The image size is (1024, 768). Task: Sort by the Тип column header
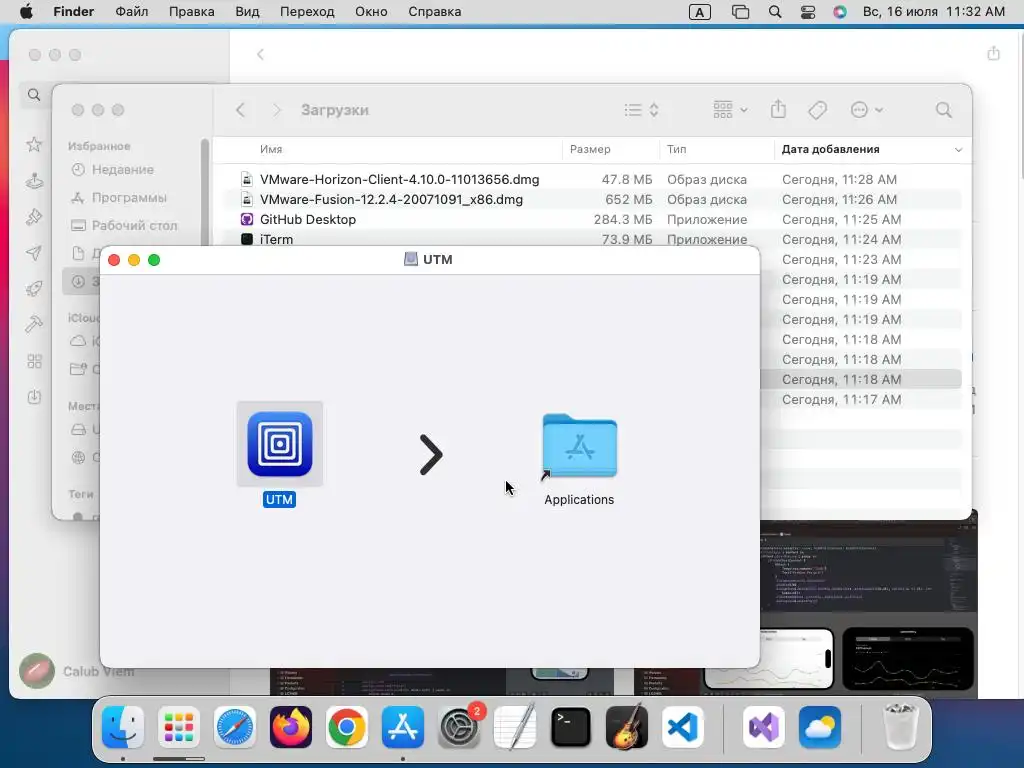tap(677, 149)
